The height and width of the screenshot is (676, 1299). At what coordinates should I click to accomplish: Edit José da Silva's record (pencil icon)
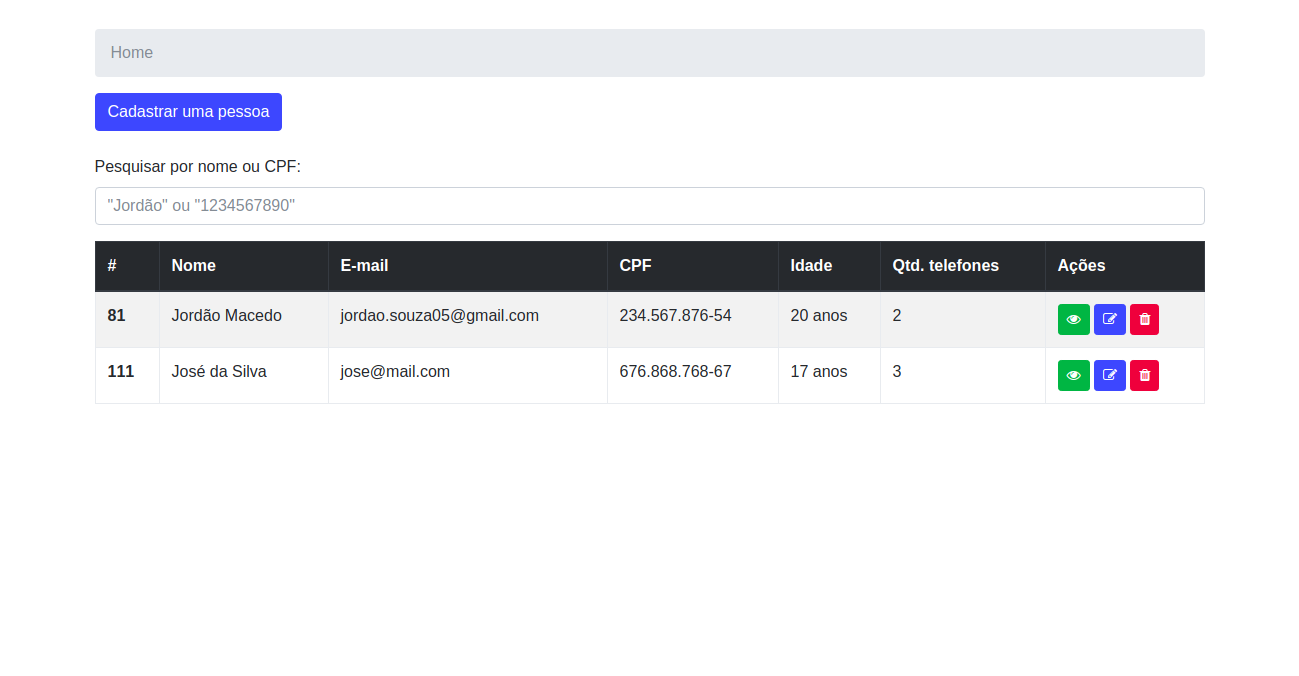point(1109,375)
